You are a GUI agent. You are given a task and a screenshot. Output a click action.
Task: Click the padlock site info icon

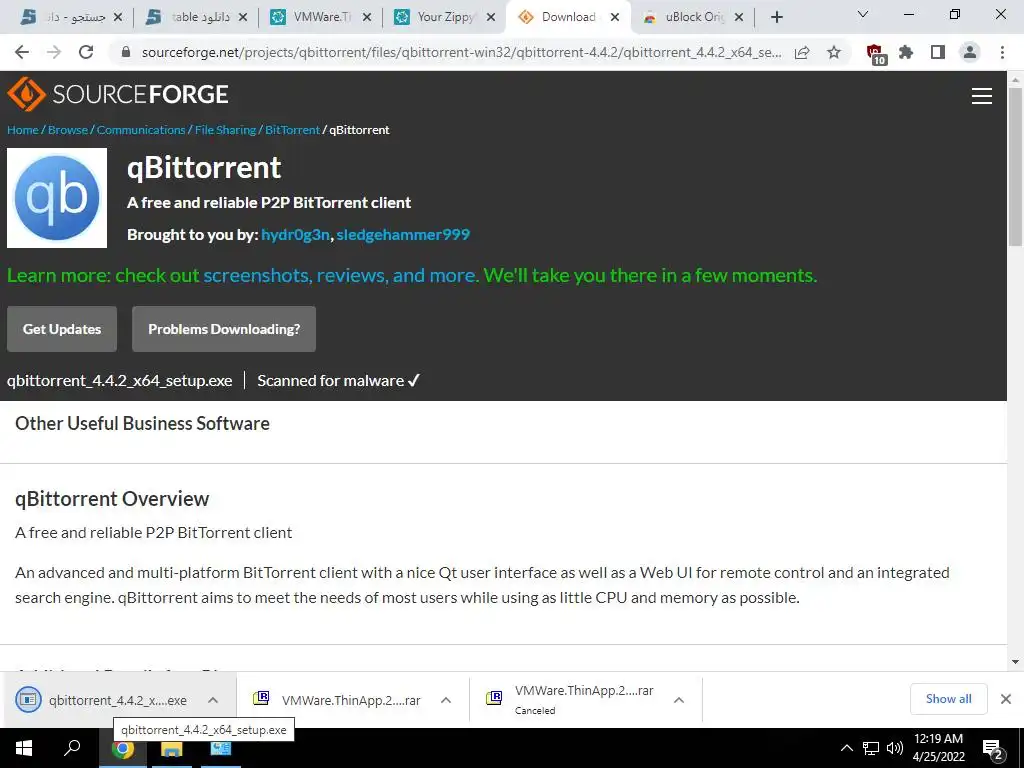(126, 52)
